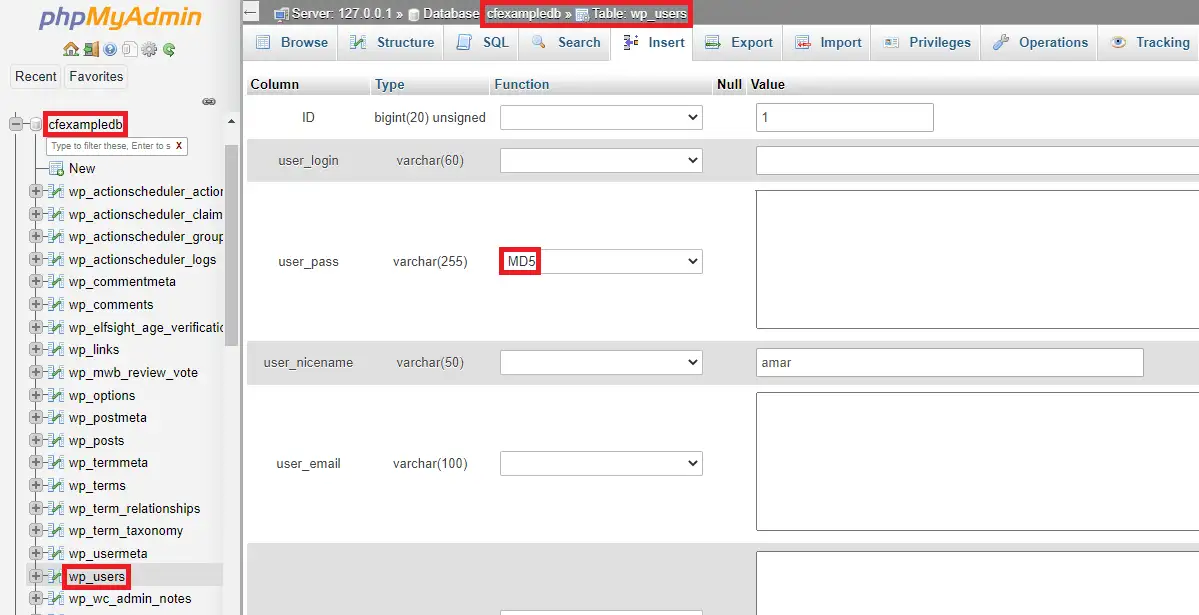Open the Function dropdown for user_email
1199x615 pixels.
click(x=601, y=464)
